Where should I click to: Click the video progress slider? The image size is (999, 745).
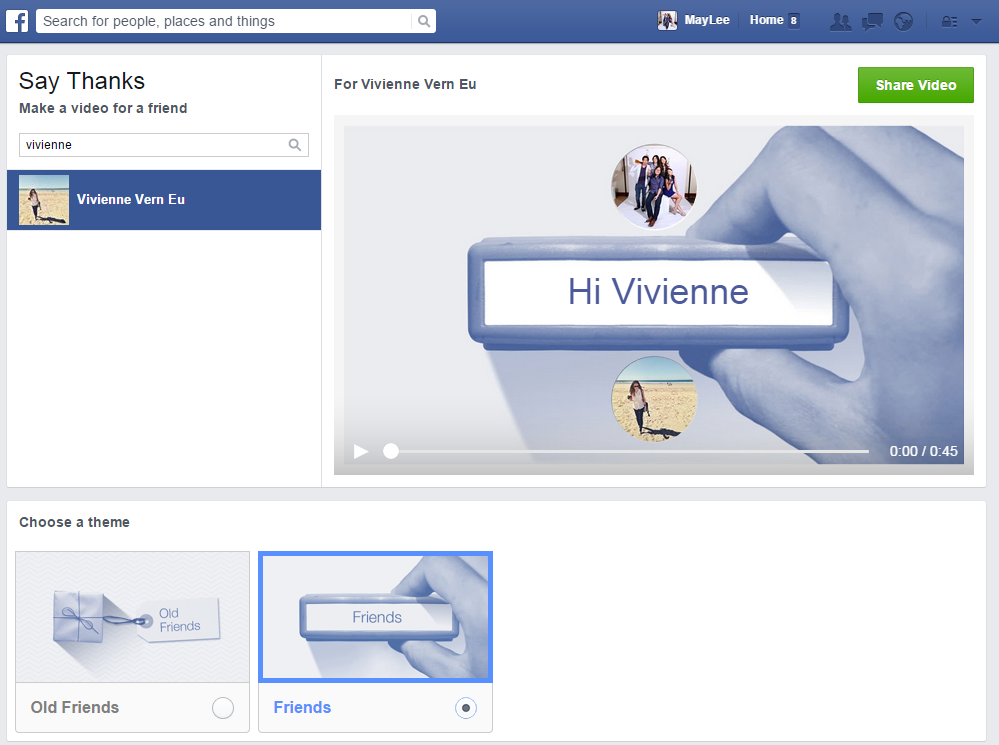click(x=628, y=451)
